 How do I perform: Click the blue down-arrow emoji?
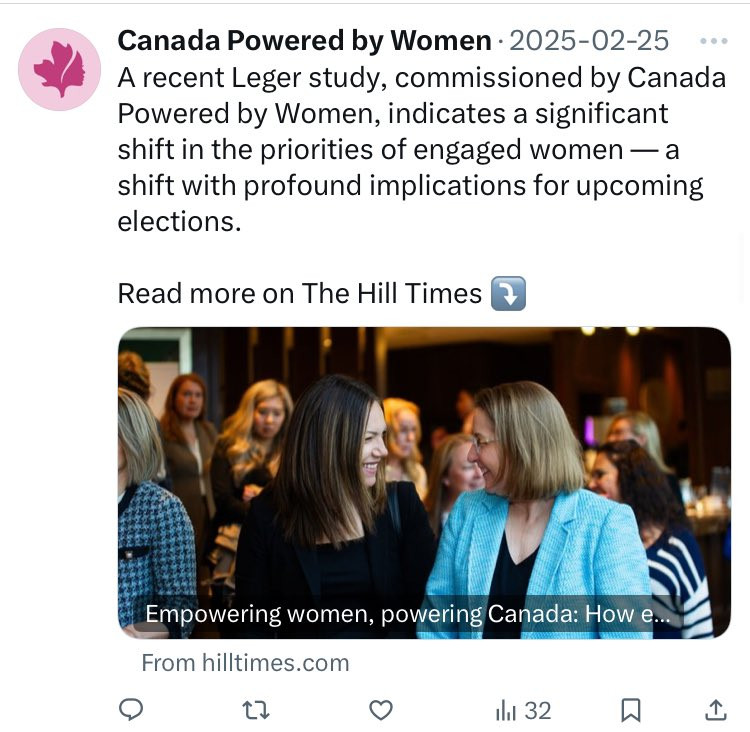[509, 294]
